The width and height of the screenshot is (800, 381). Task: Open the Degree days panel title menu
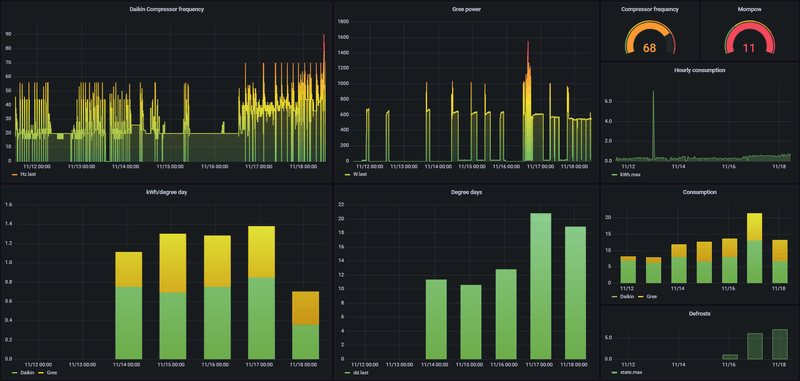point(466,192)
